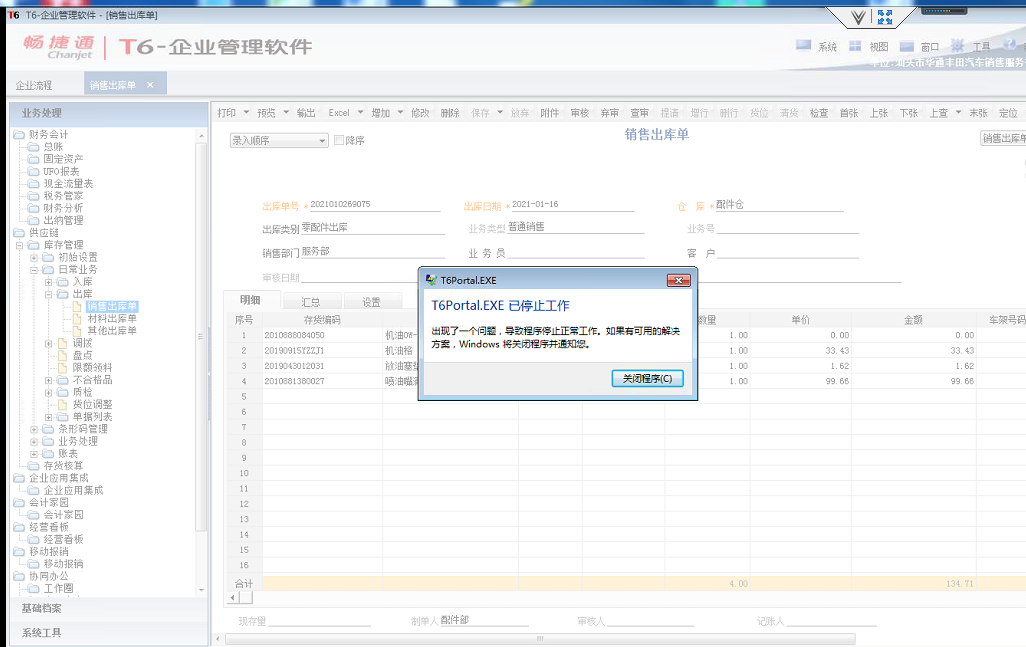Click the folder icon beside 总账
Screen dimensions: 1026x647
tap(33, 147)
